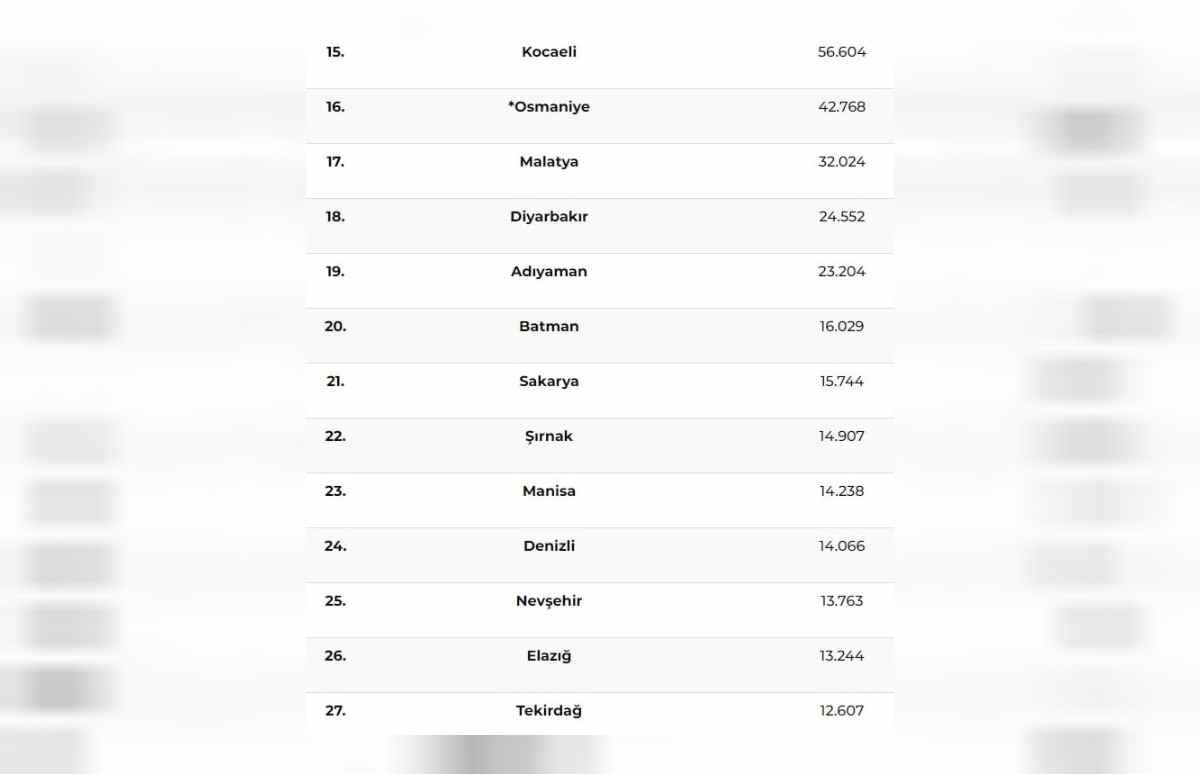Viewport: 1200px width, 774px height.
Task: Click the *Osmaniye city label
Action: click(x=549, y=107)
